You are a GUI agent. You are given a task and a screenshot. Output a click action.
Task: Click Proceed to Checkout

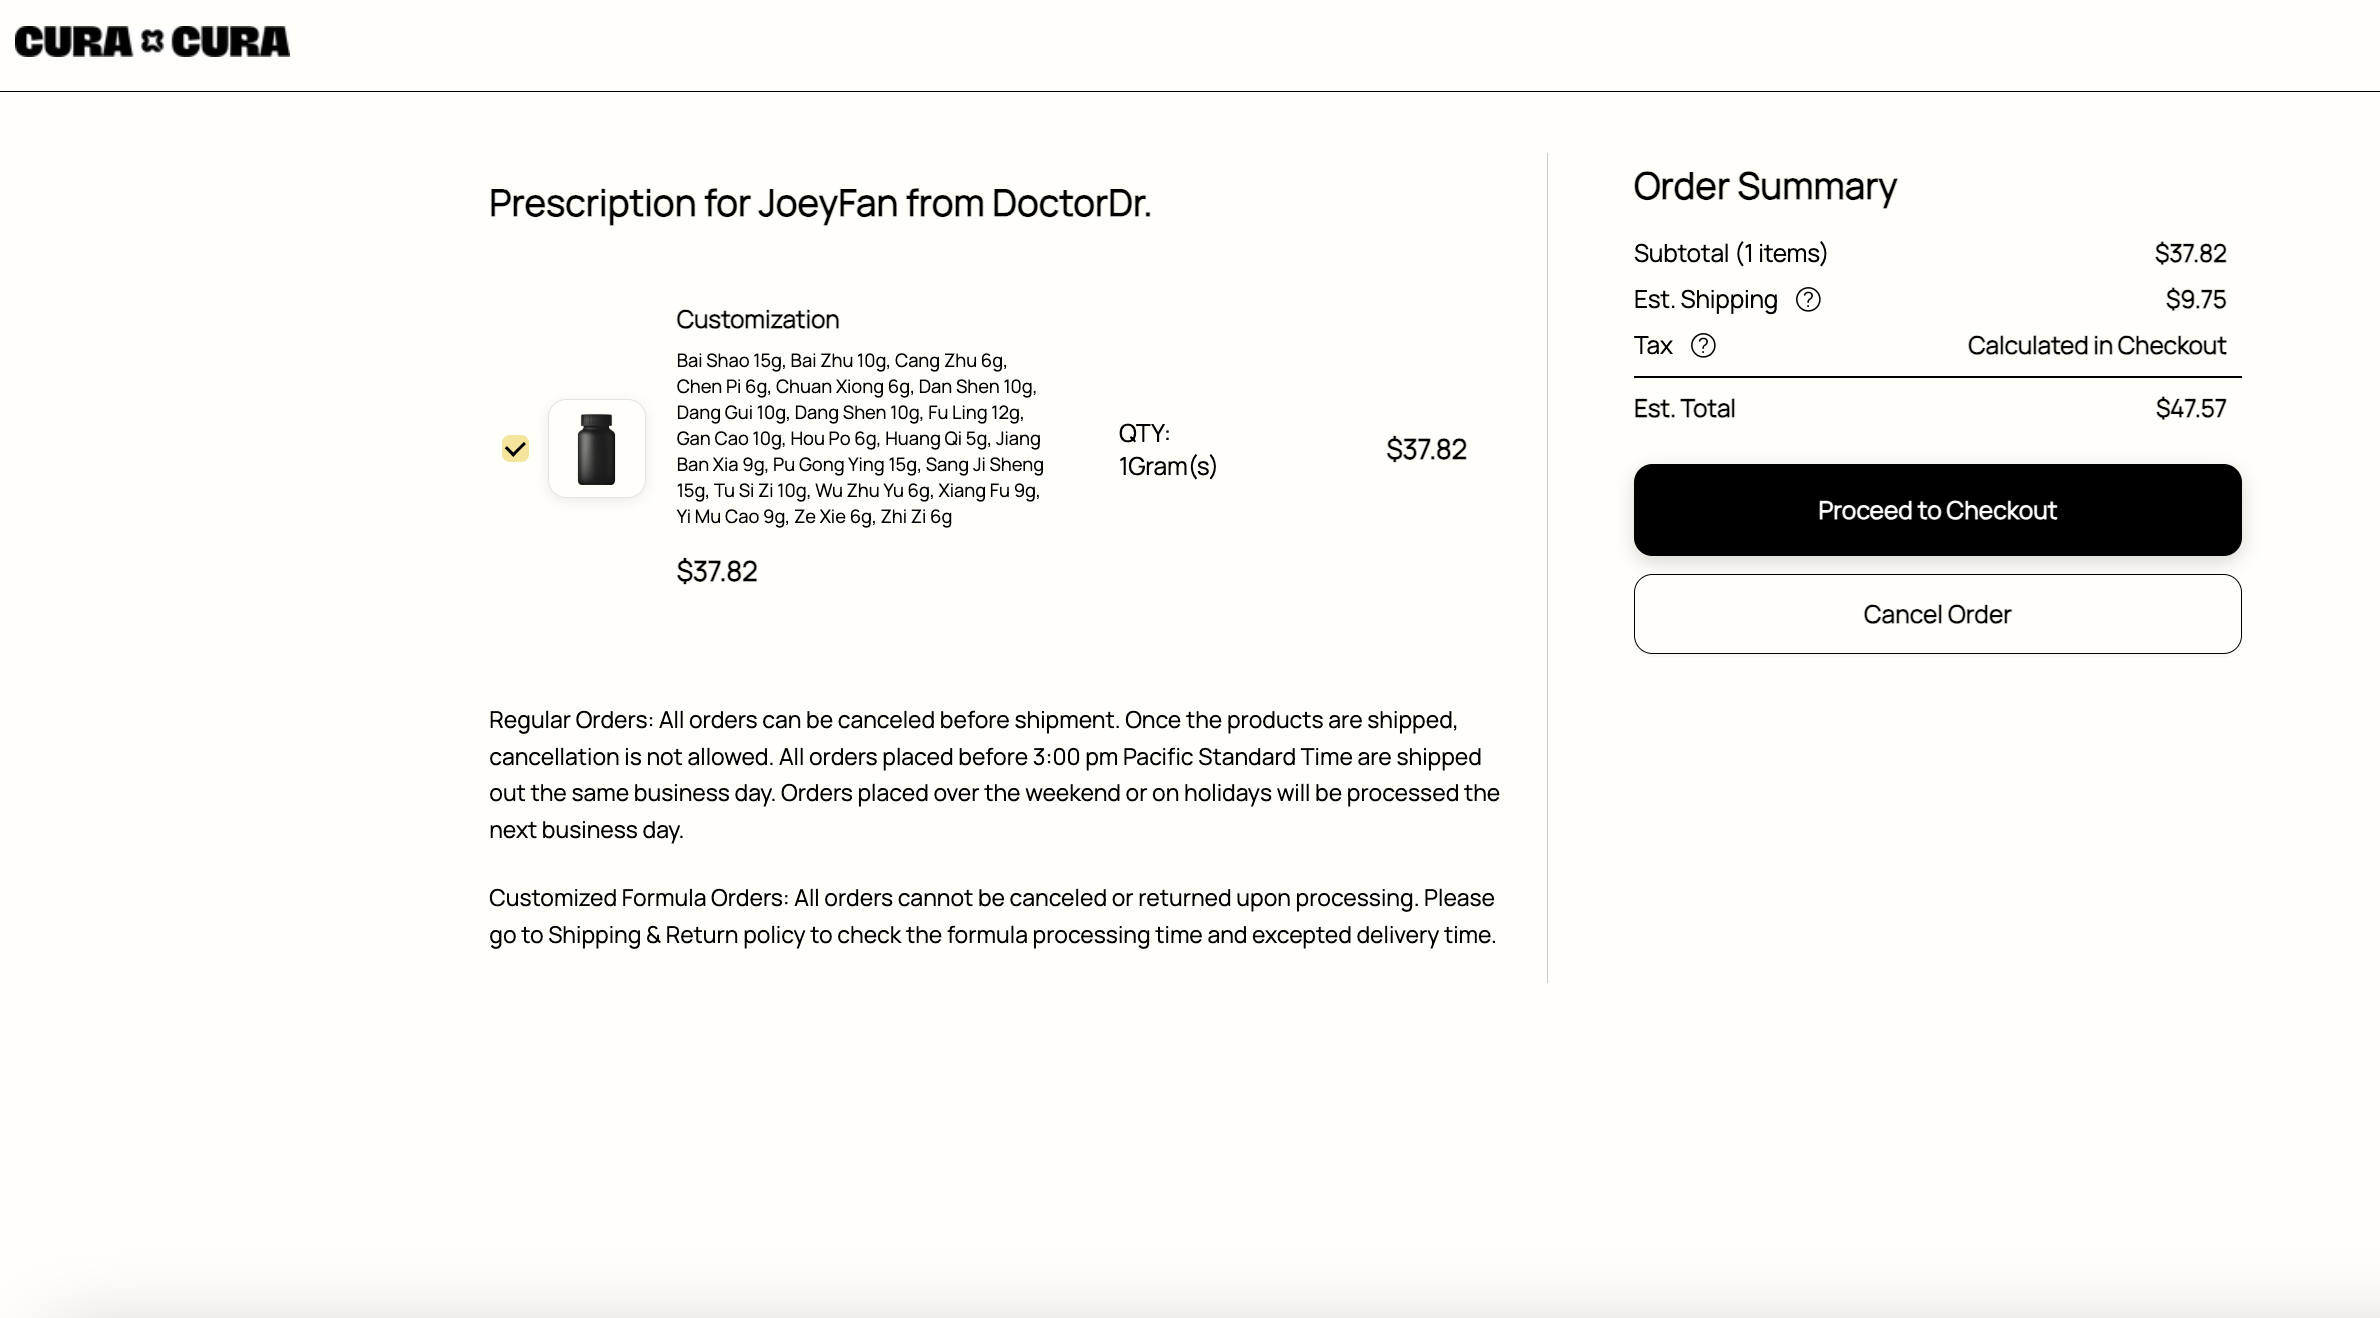pyautogui.click(x=1936, y=510)
